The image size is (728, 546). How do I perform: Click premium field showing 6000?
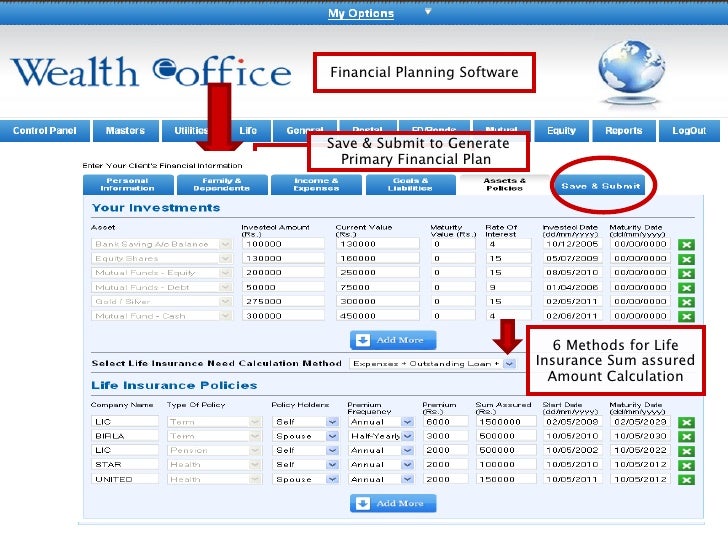pos(446,422)
